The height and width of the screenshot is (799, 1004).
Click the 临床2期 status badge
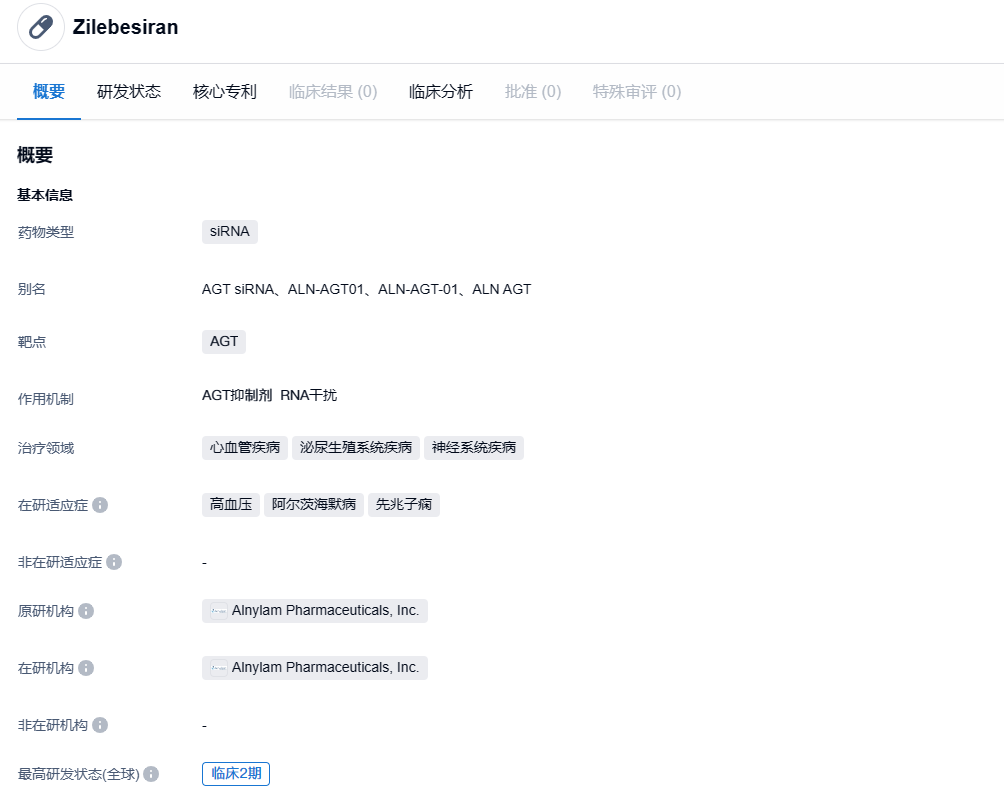(x=236, y=774)
